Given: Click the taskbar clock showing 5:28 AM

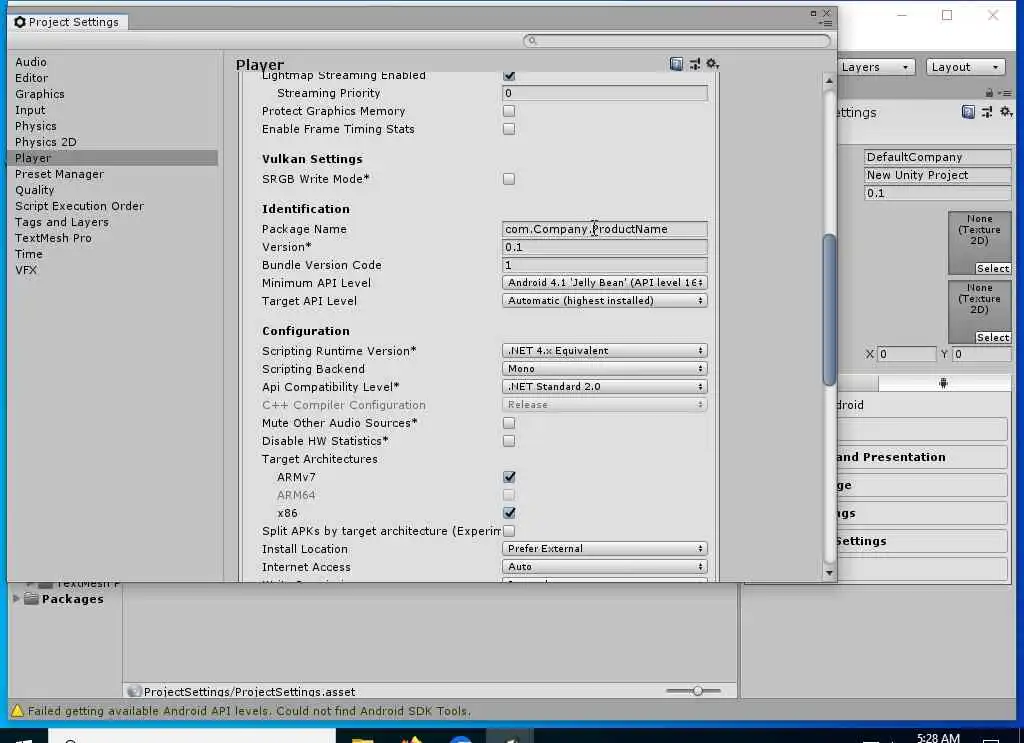Looking at the screenshot, I should pyautogui.click(x=938, y=737).
